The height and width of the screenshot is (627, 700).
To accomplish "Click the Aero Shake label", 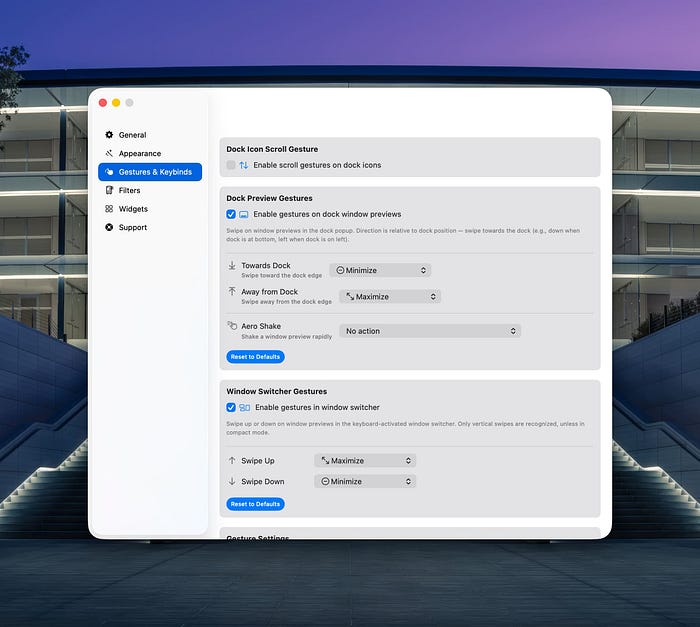I will (x=261, y=326).
